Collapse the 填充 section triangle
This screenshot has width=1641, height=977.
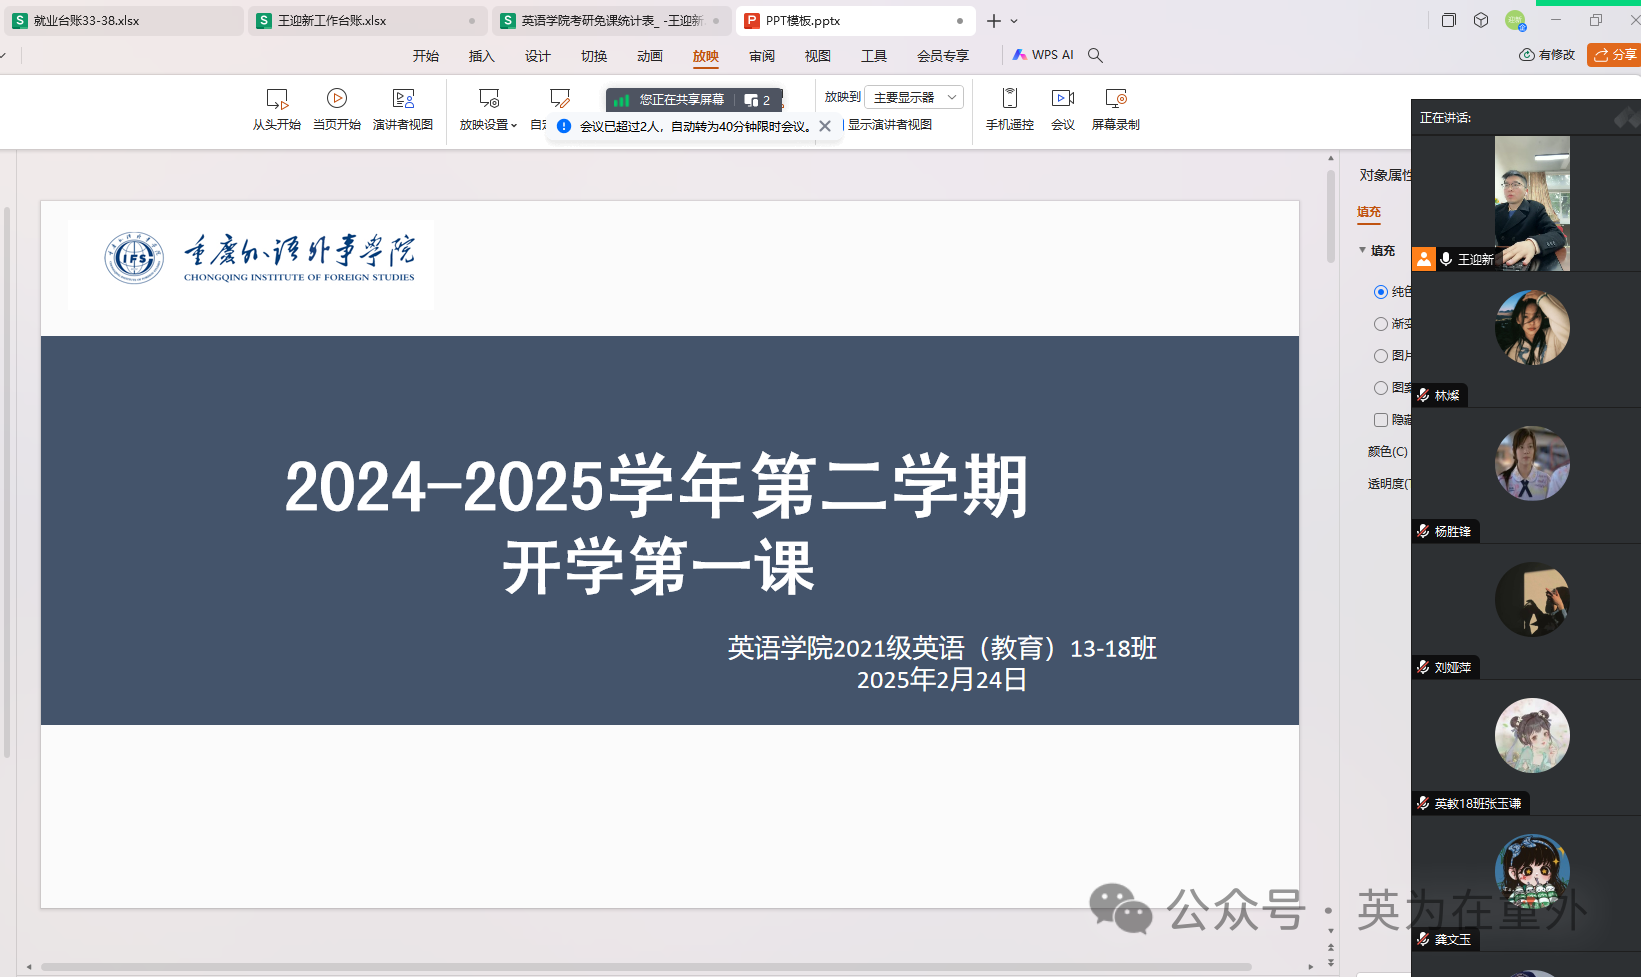pyautogui.click(x=1362, y=250)
